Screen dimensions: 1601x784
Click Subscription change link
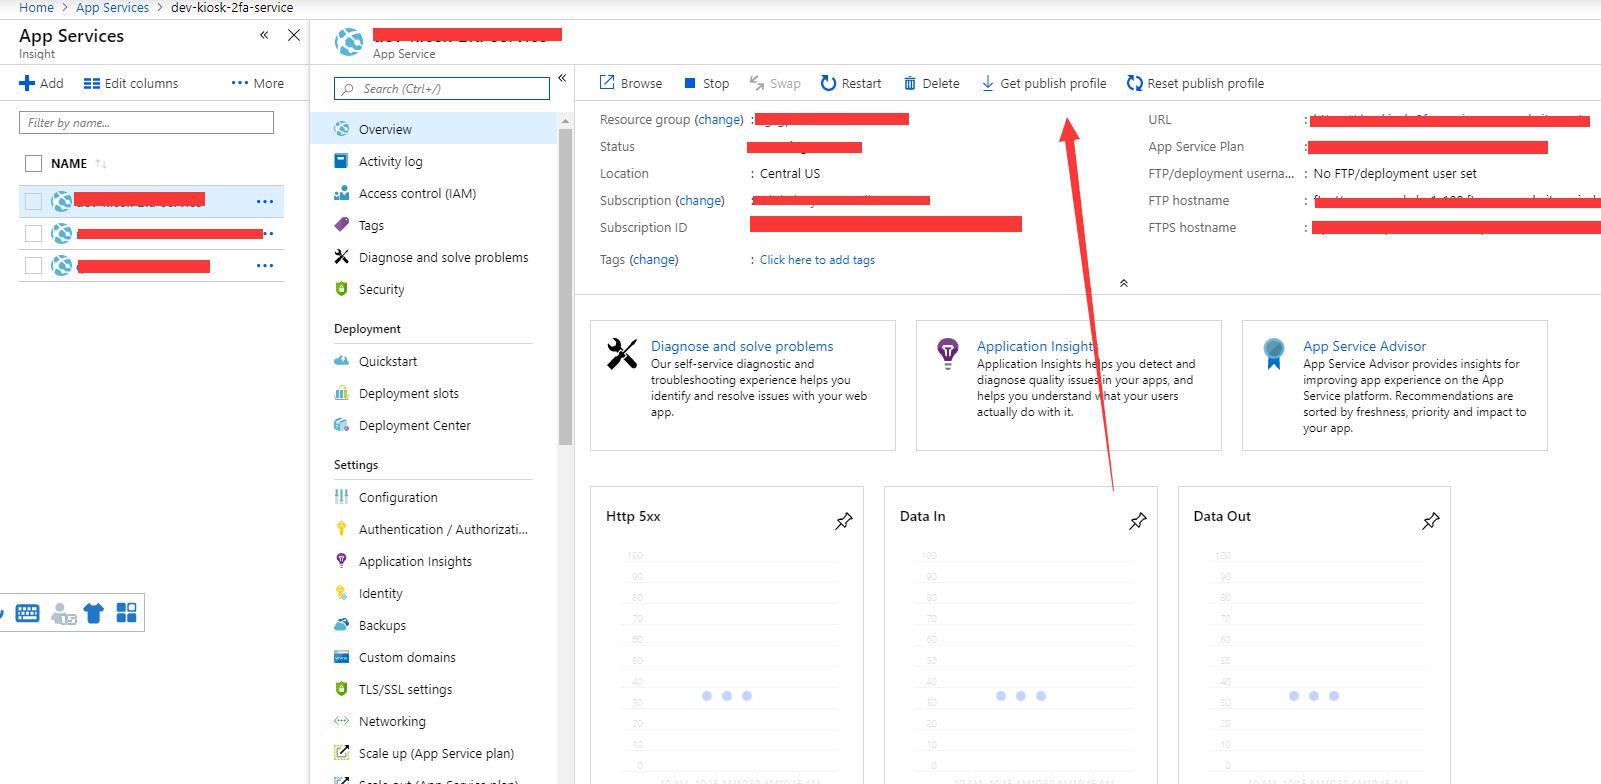click(701, 200)
